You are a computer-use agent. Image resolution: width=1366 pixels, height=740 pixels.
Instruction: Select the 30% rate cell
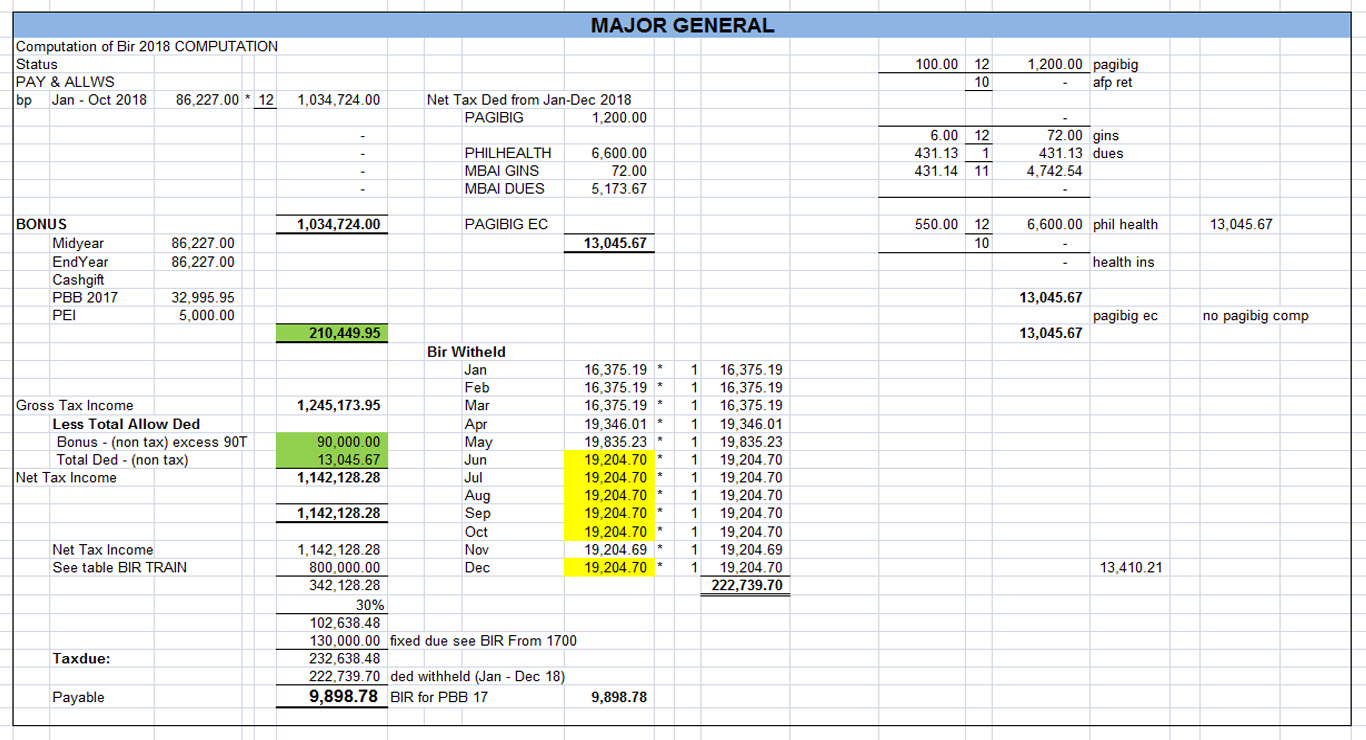click(369, 605)
